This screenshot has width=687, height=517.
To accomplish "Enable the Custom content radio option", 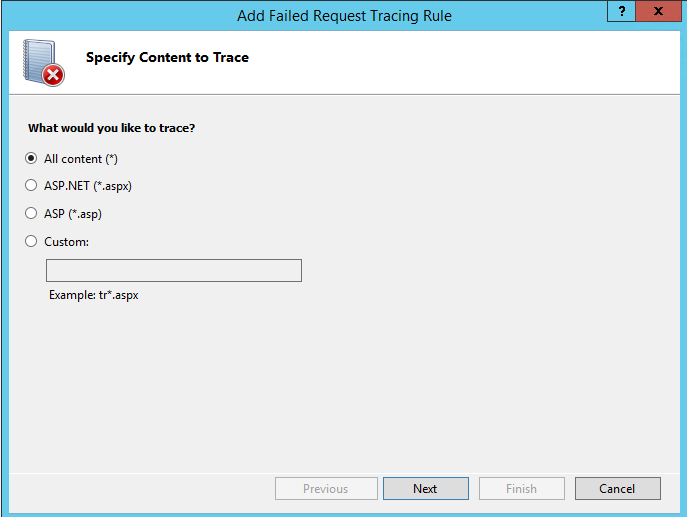I will (31, 241).
